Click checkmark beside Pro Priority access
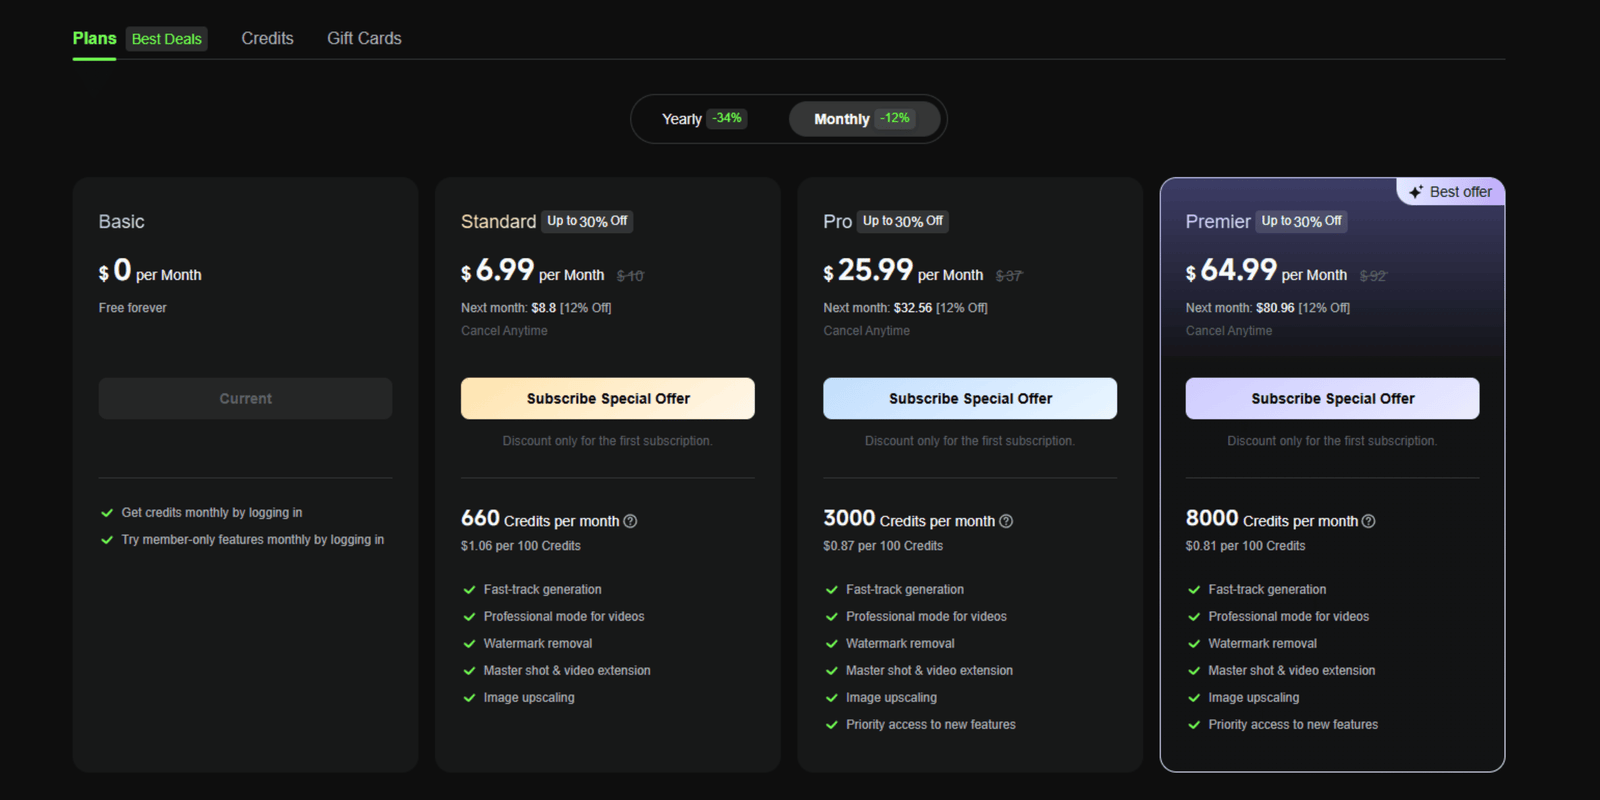Image resolution: width=1600 pixels, height=800 pixels. pos(831,725)
